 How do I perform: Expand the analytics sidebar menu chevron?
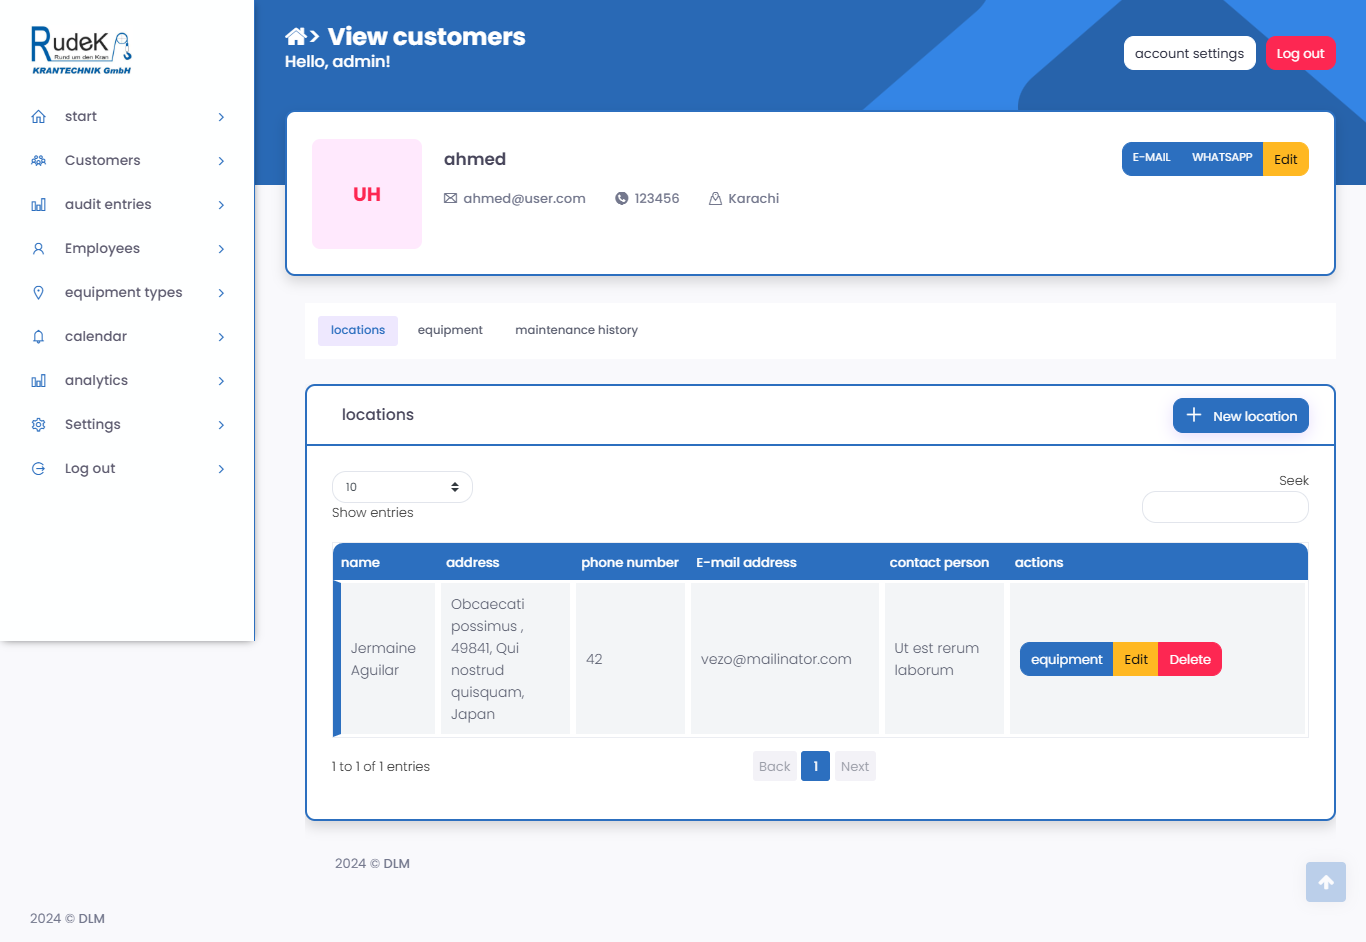[x=221, y=381]
